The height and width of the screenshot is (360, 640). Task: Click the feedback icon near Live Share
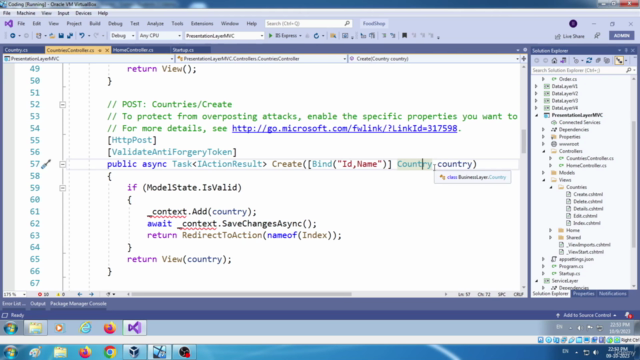click(x=597, y=36)
